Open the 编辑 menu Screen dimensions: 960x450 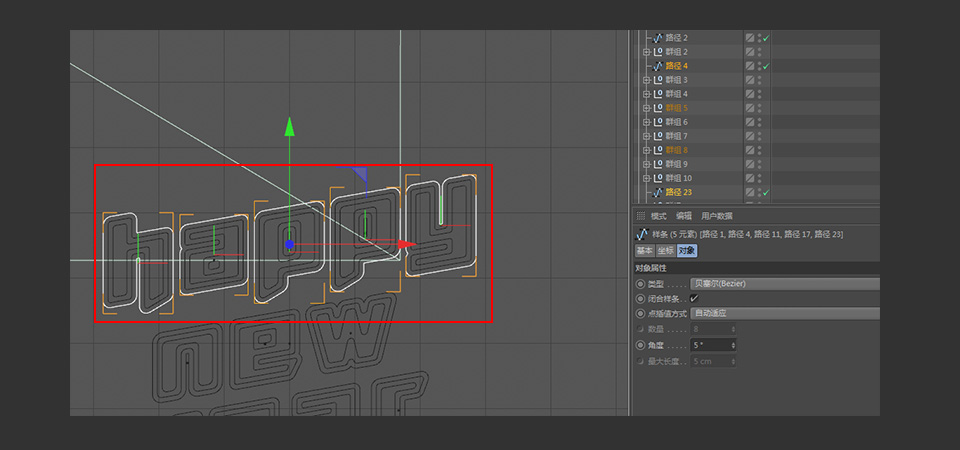(684, 216)
